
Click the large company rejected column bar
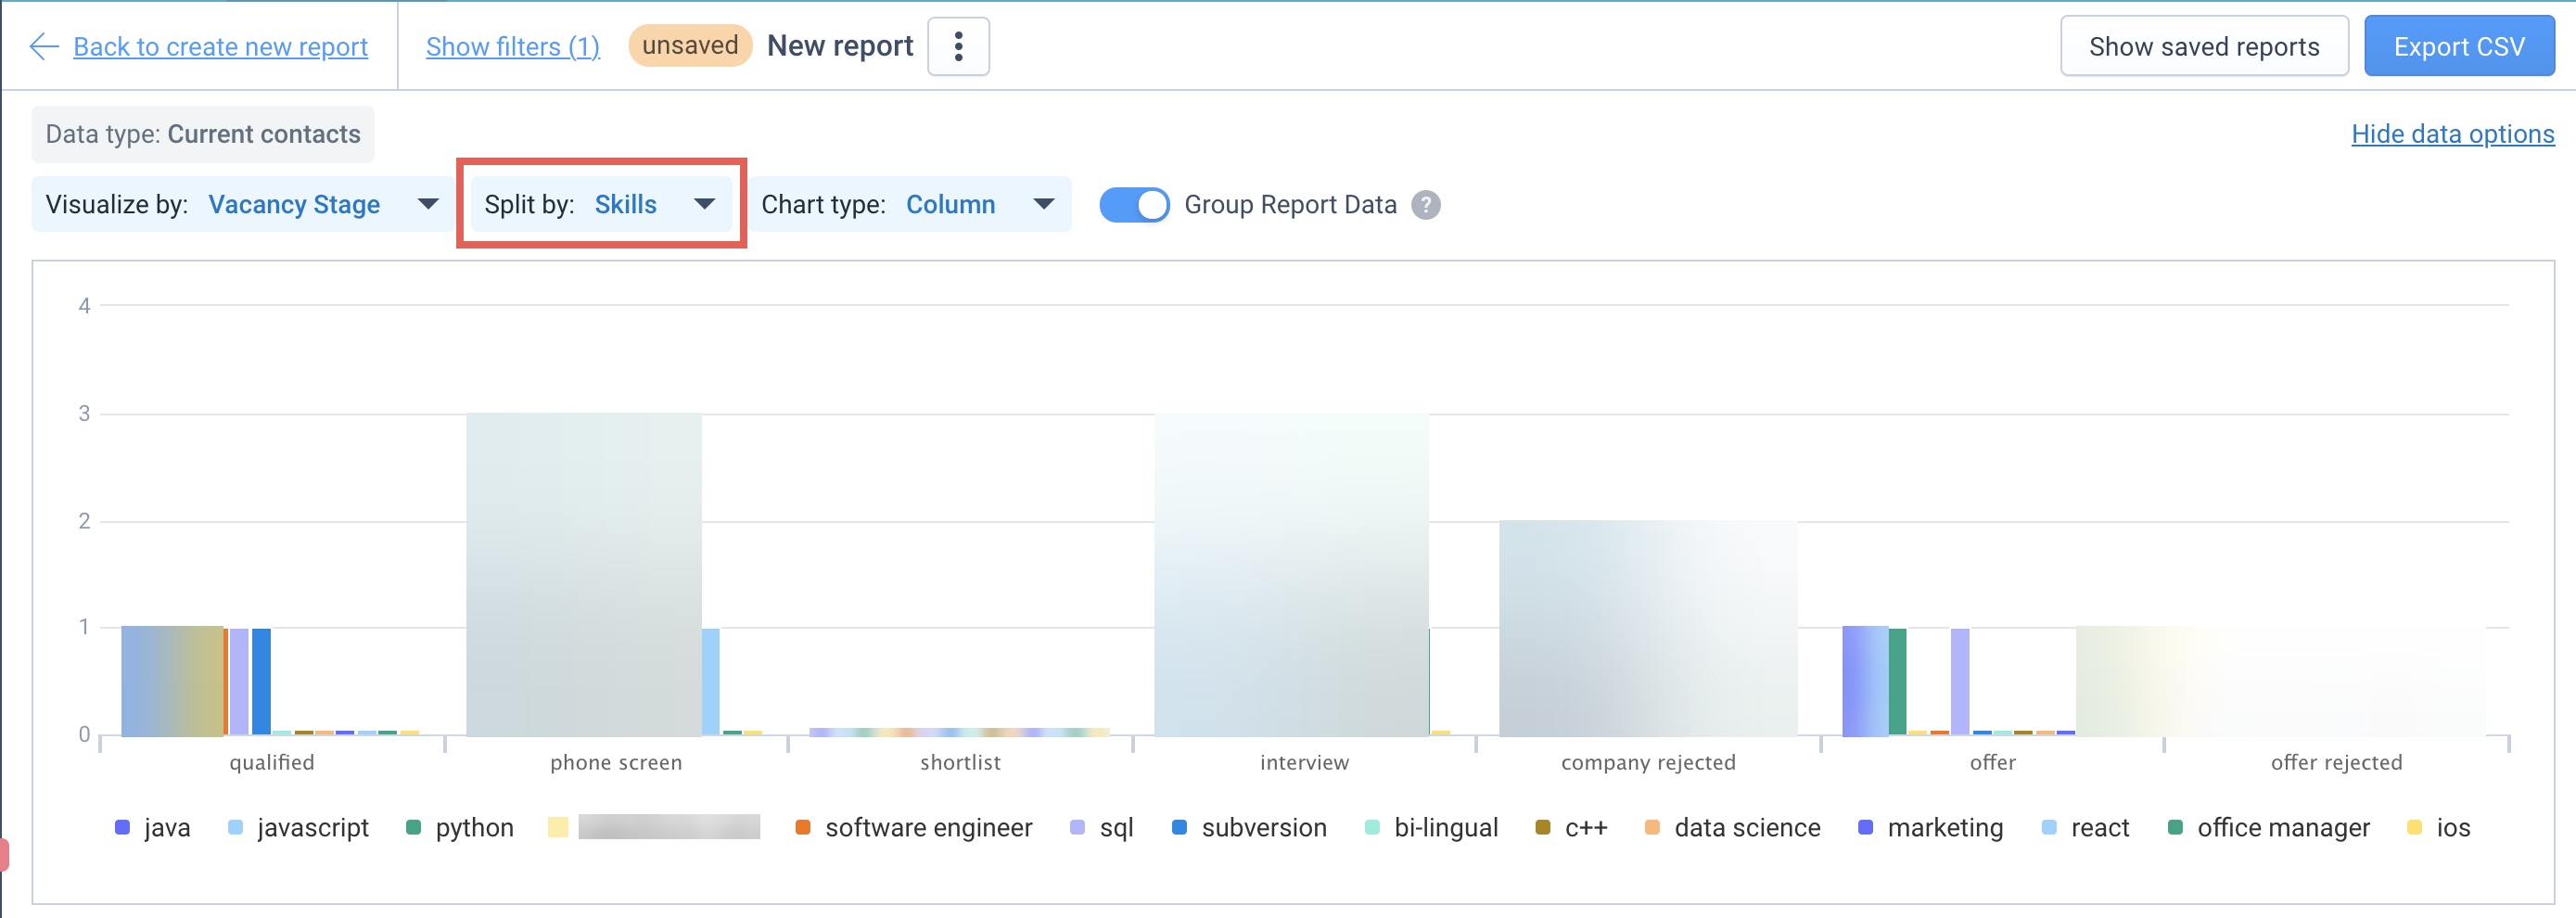tap(1648, 629)
